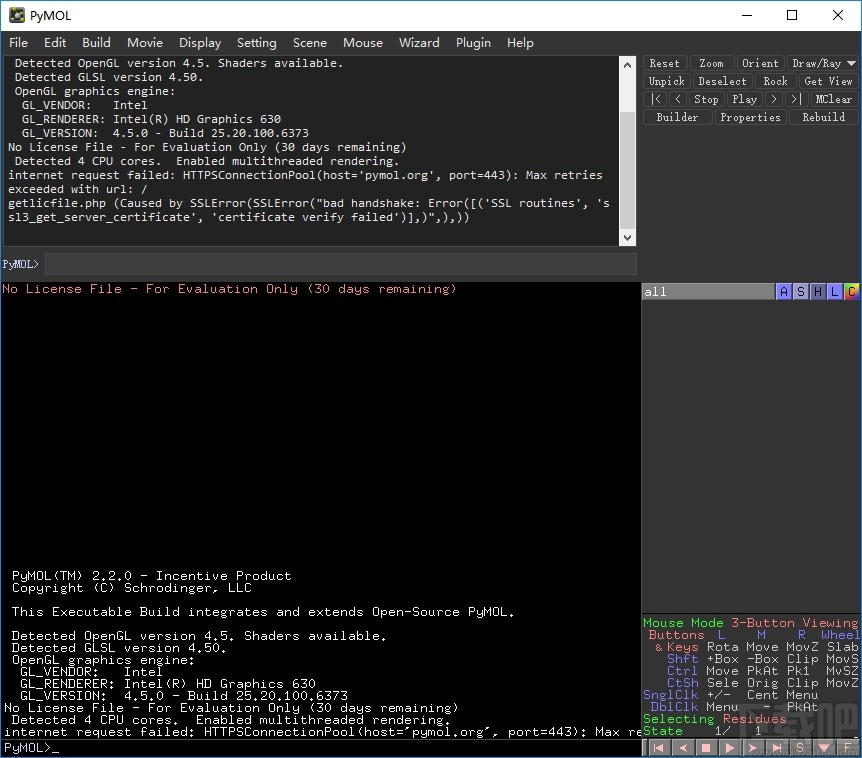Open the Wizard menu

click(419, 42)
